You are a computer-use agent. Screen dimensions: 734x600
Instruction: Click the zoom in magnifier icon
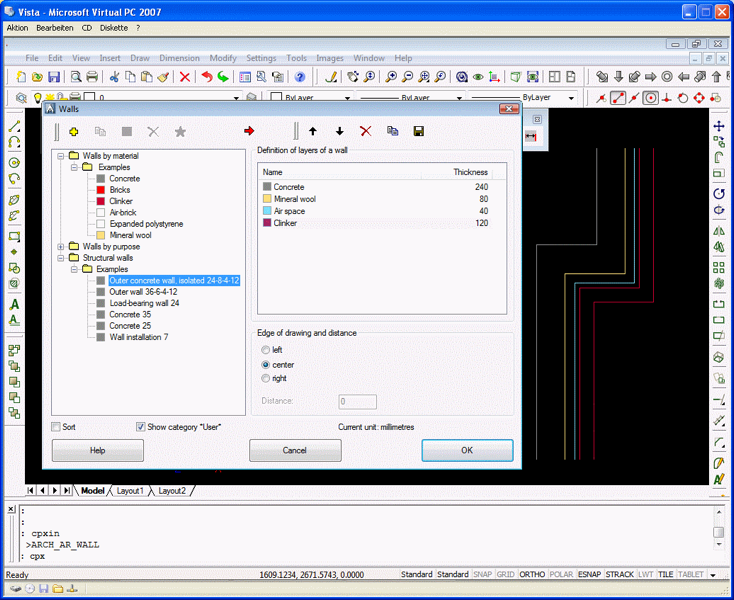coord(391,77)
